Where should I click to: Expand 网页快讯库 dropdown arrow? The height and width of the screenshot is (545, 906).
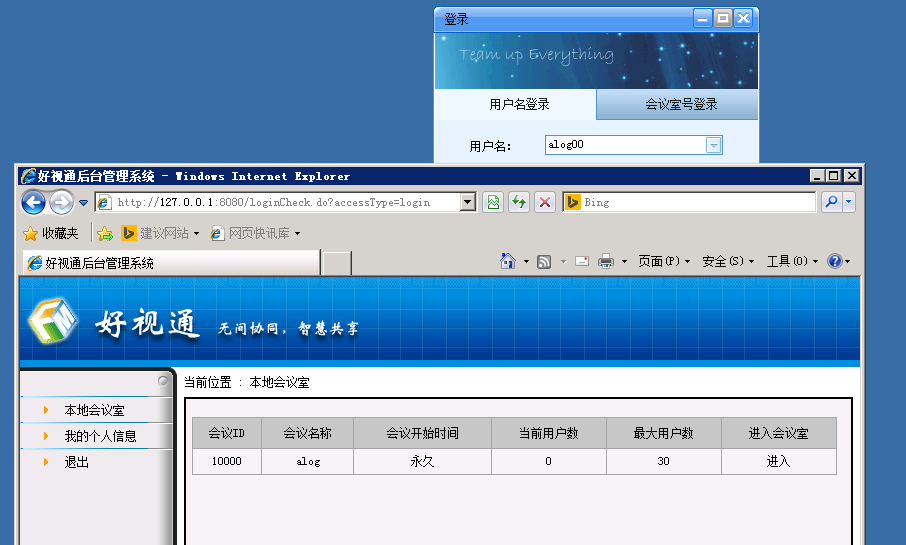(298, 233)
